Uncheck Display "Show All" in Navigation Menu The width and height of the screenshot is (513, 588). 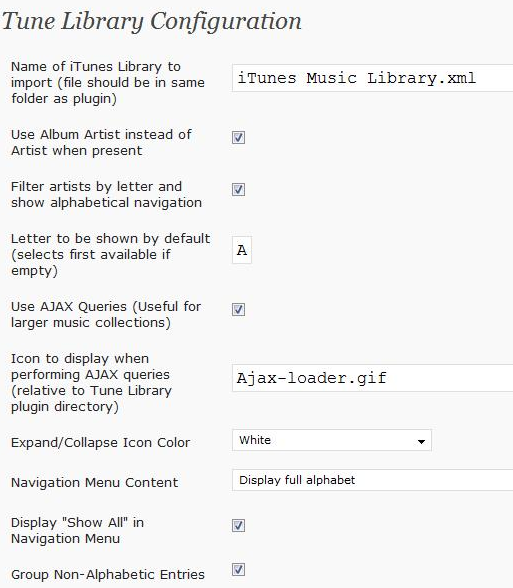pyautogui.click(x=238, y=525)
